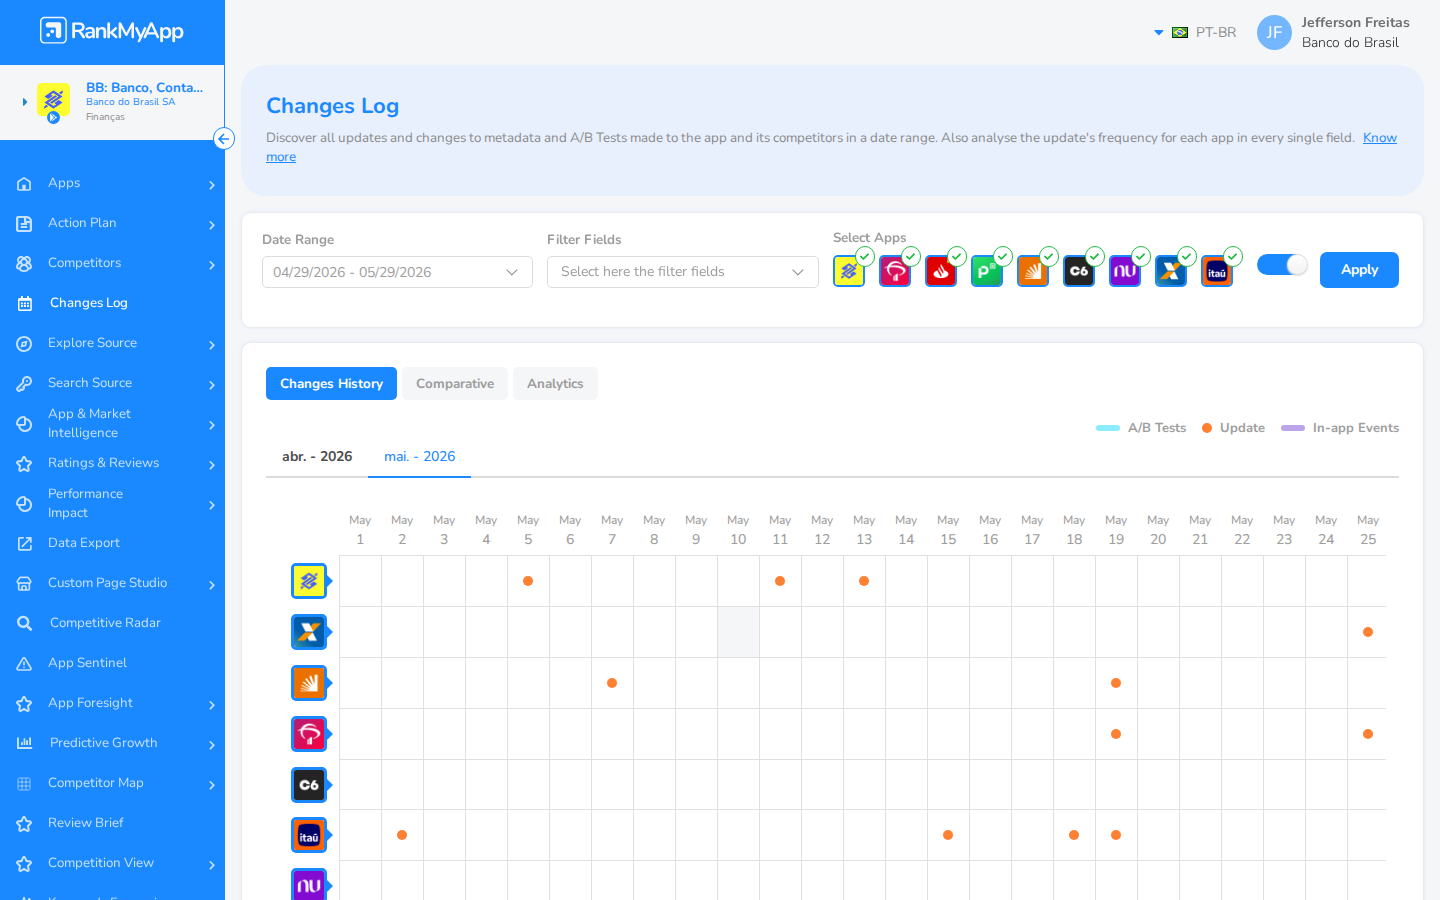Click the Action Plan icon
Image resolution: width=1440 pixels, height=900 pixels.
tap(24, 224)
